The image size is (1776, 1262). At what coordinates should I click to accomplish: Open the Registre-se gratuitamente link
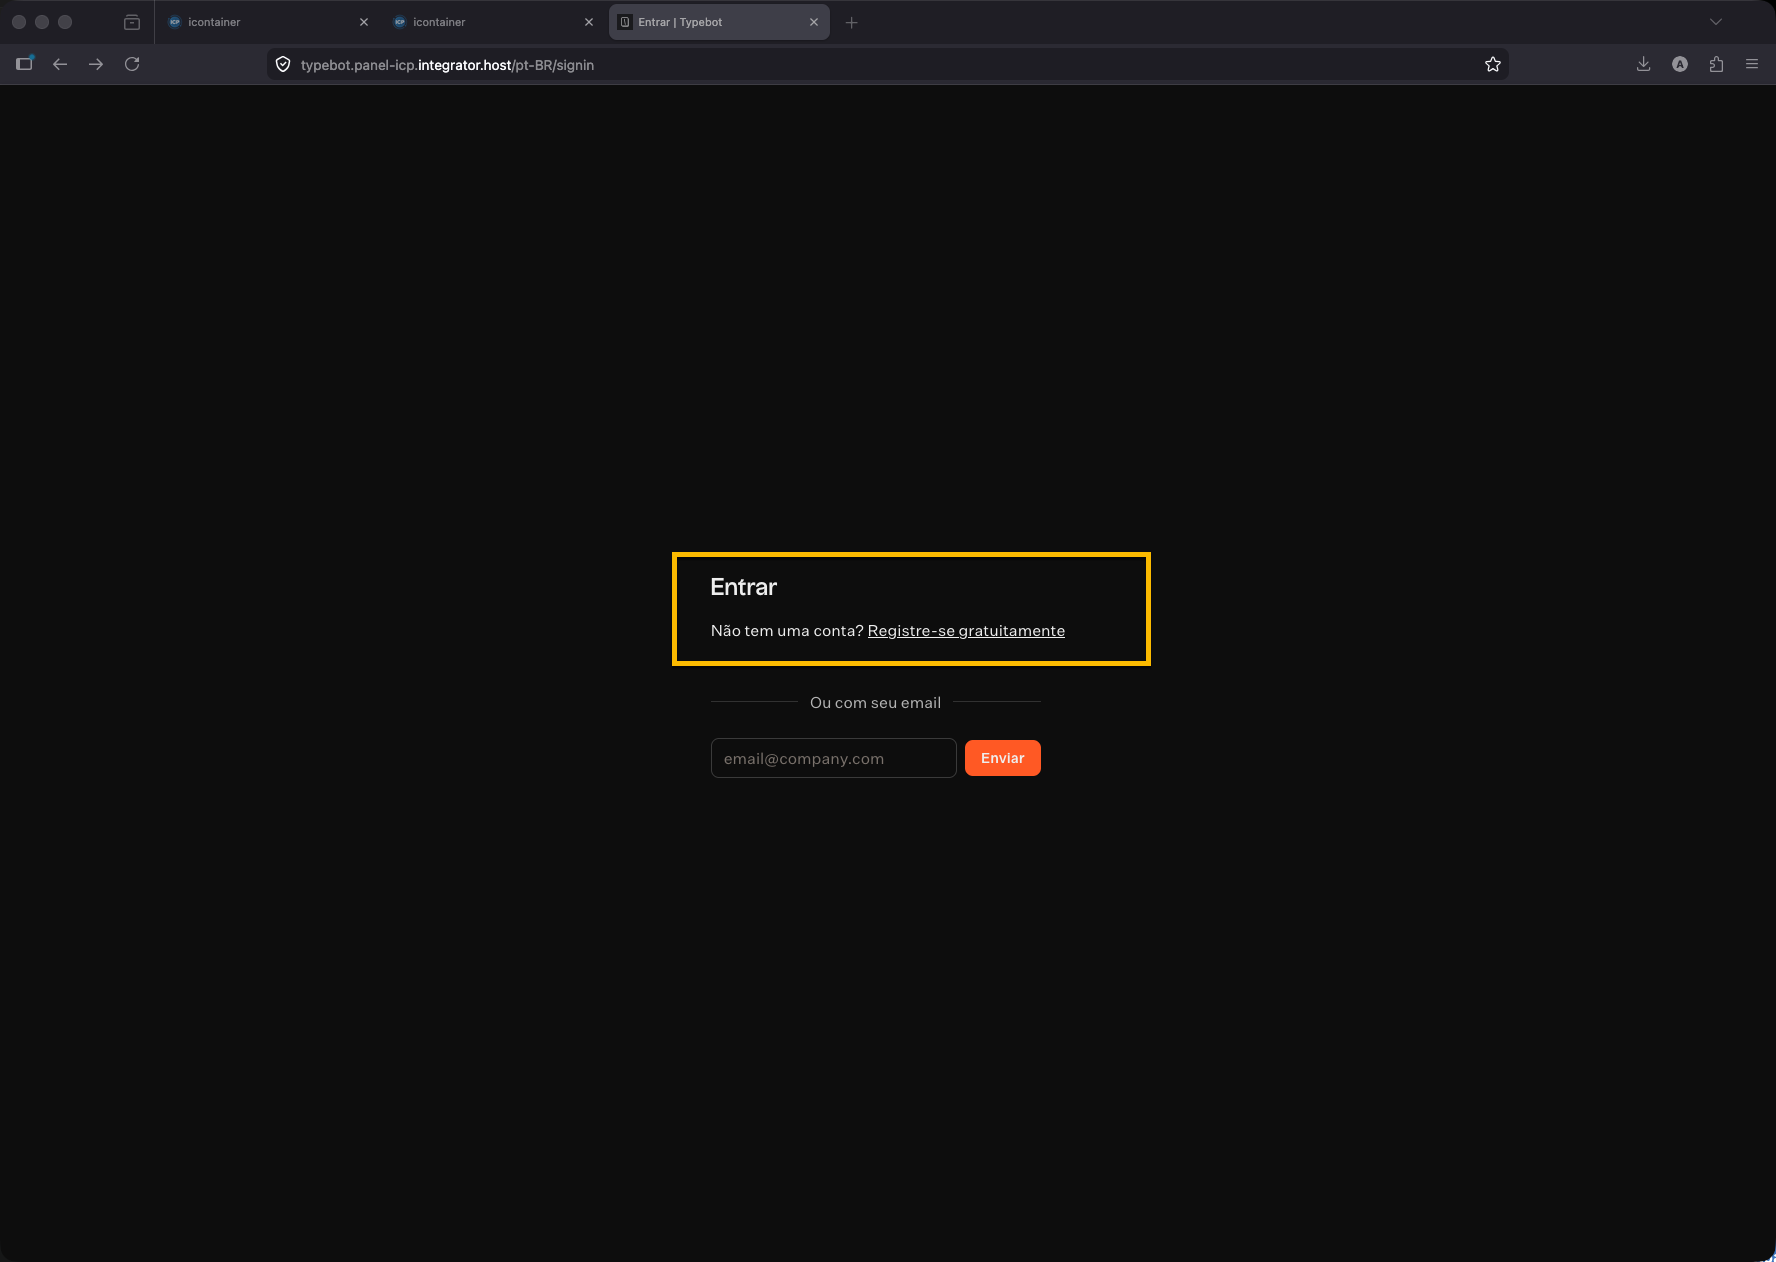click(966, 631)
